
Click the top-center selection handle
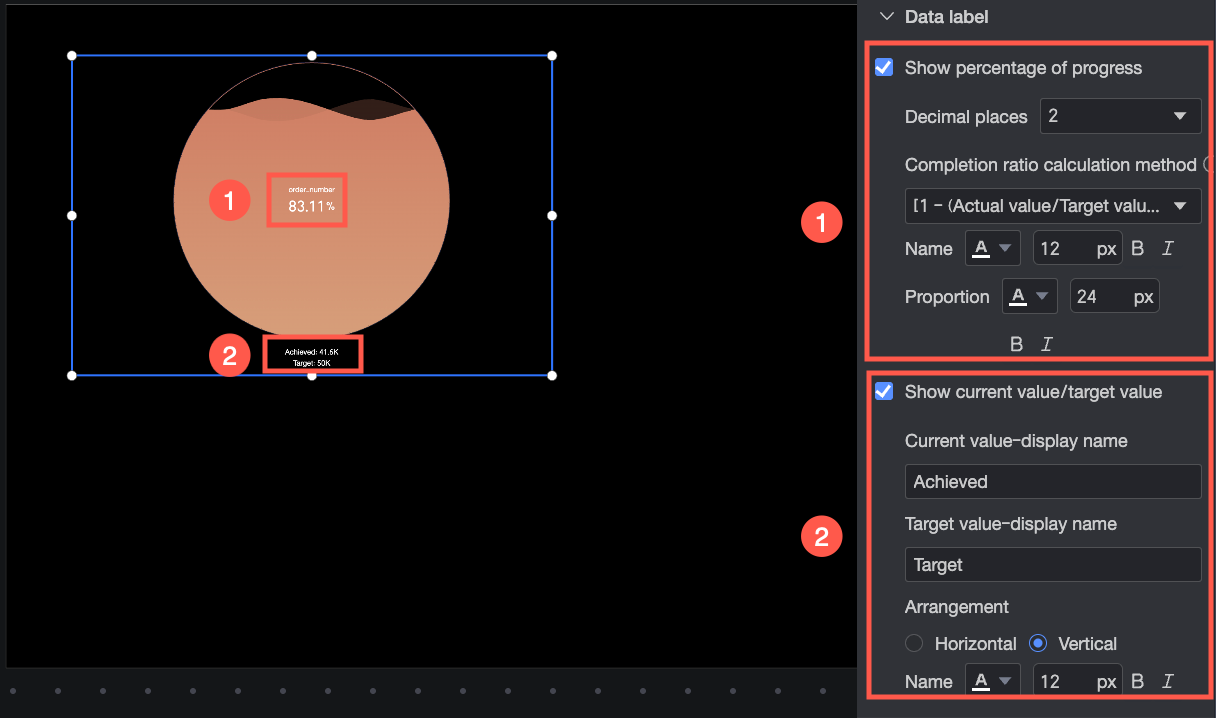coord(312,55)
